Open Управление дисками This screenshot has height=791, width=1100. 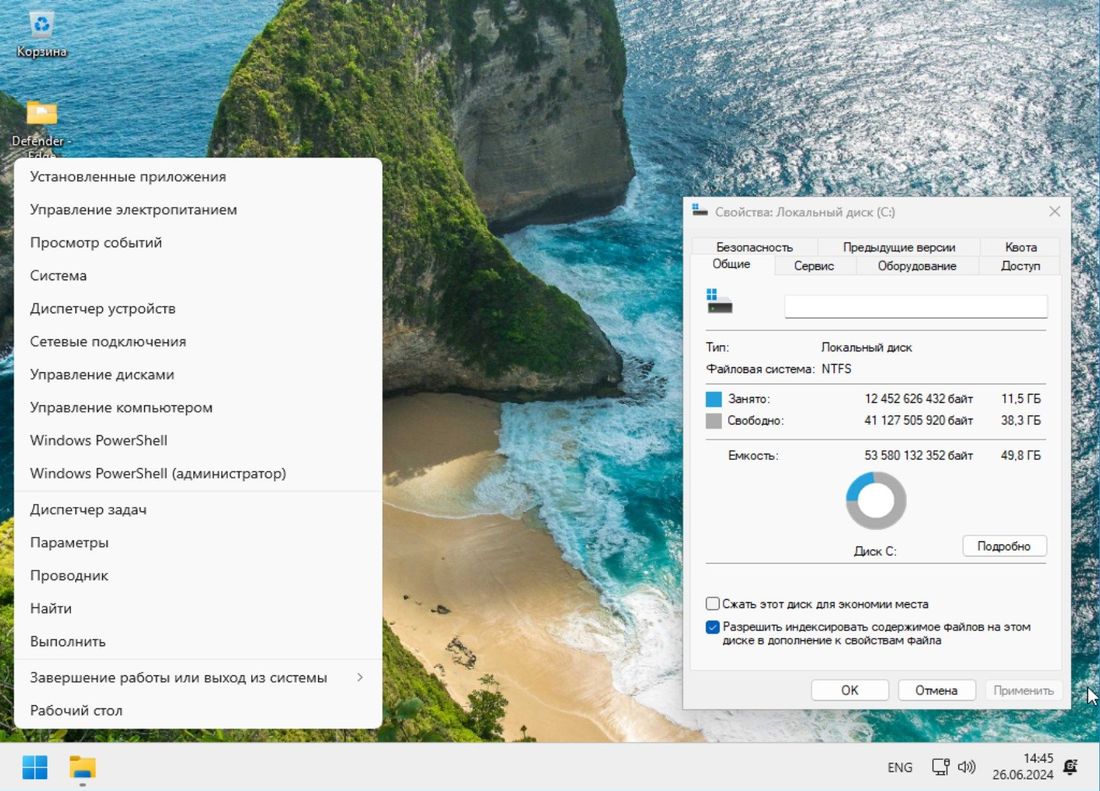tap(198, 374)
